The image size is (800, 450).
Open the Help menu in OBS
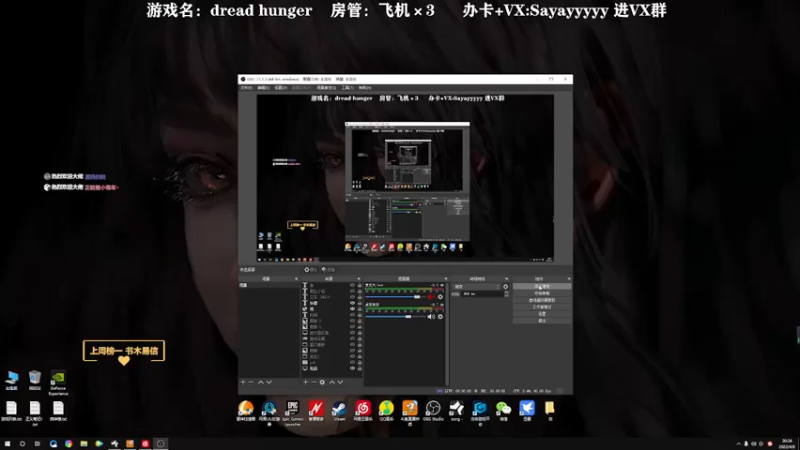pos(365,88)
